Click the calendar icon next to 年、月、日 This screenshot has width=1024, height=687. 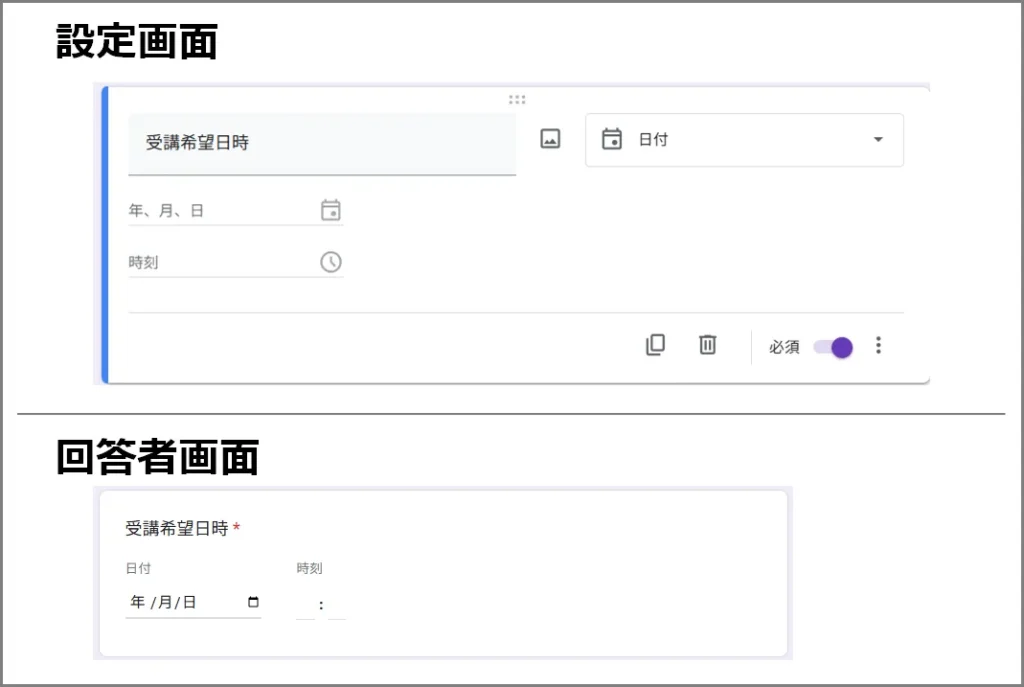pos(331,210)
